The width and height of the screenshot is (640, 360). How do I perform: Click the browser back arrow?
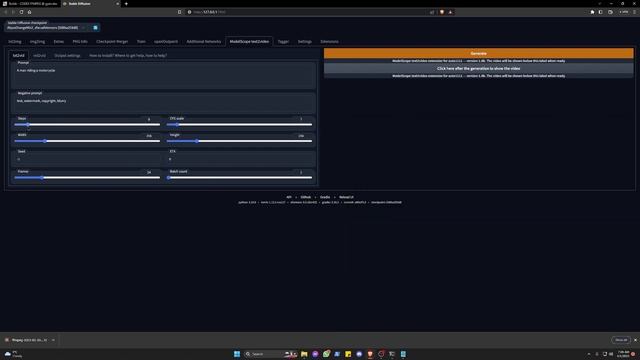[6, 12]
